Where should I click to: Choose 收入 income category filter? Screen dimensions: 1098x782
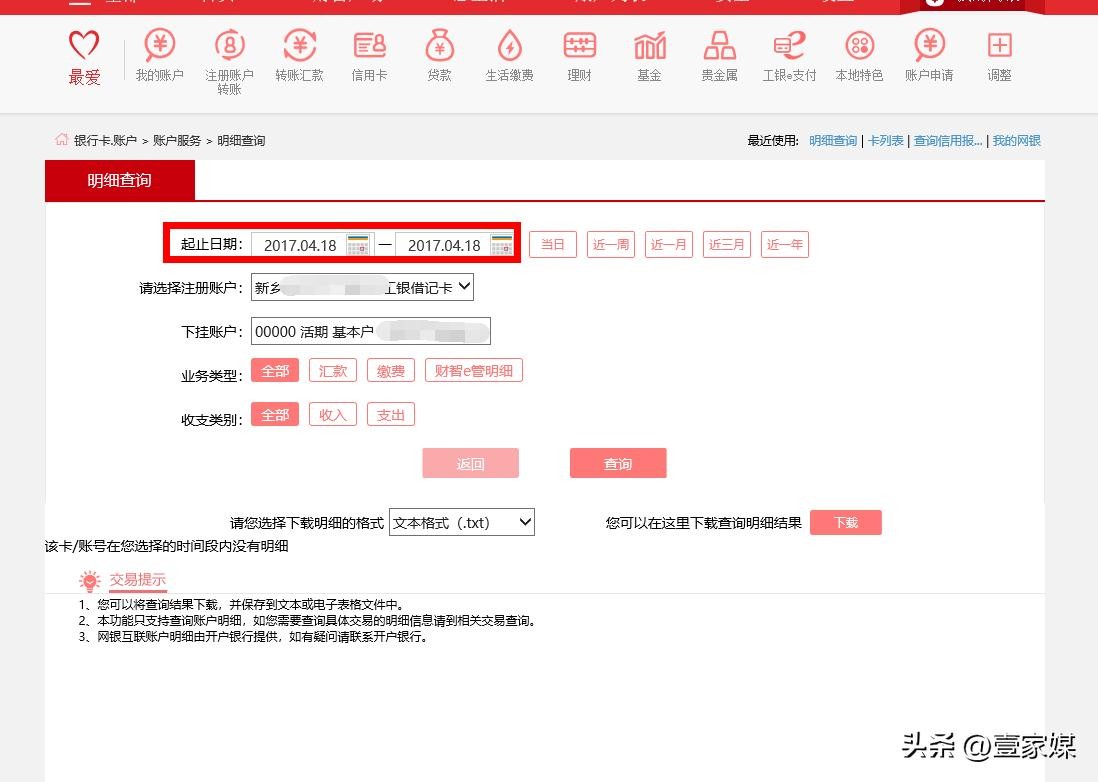click(x=333, y=415)
